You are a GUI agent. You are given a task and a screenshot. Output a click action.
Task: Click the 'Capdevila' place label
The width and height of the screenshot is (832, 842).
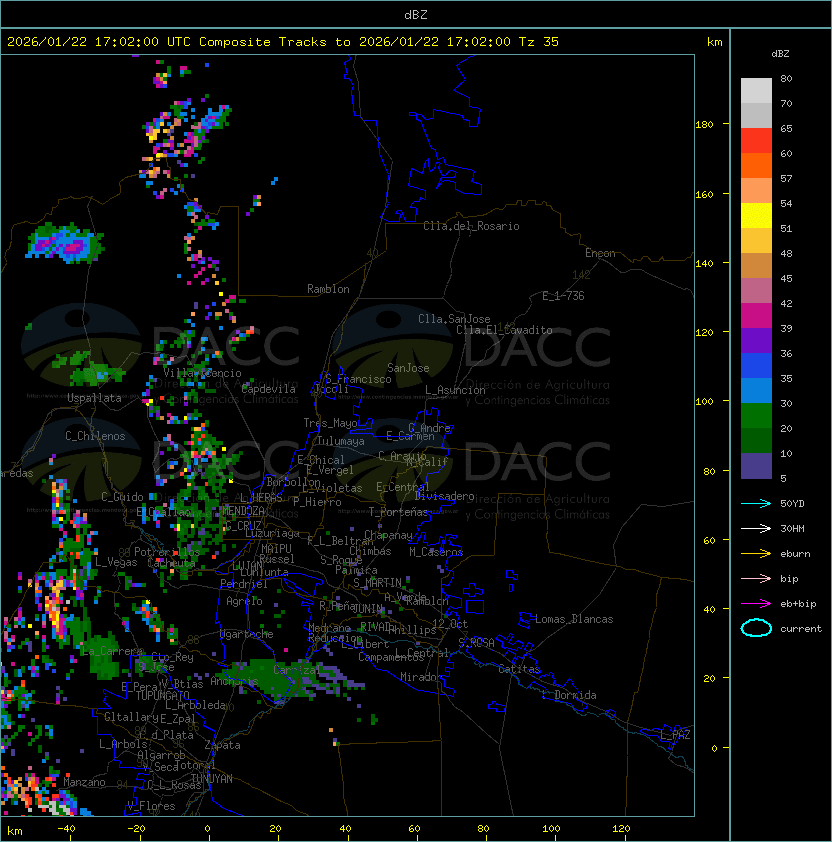268,389
